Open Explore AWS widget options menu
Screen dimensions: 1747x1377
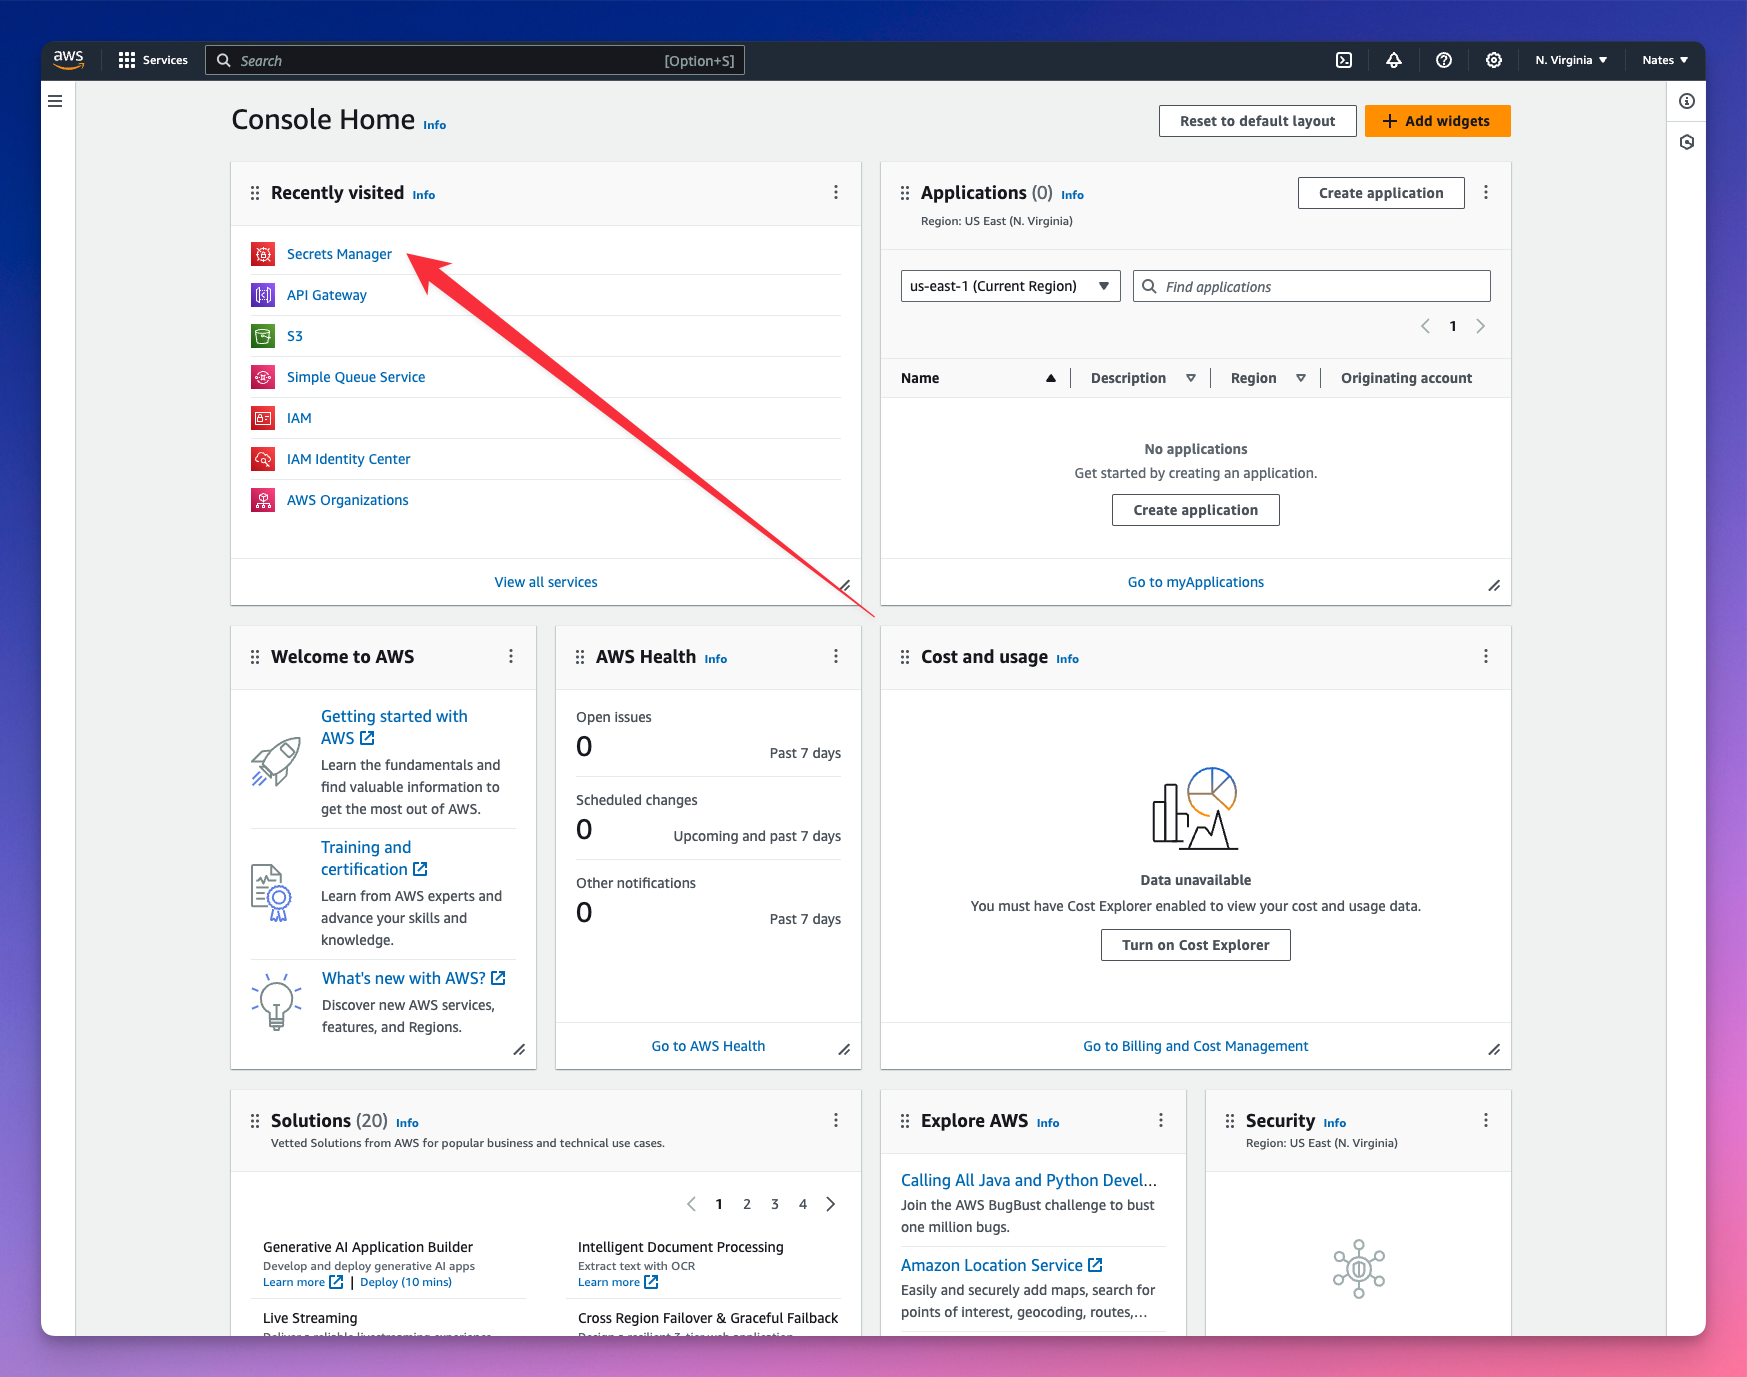coord(1161,1120)
